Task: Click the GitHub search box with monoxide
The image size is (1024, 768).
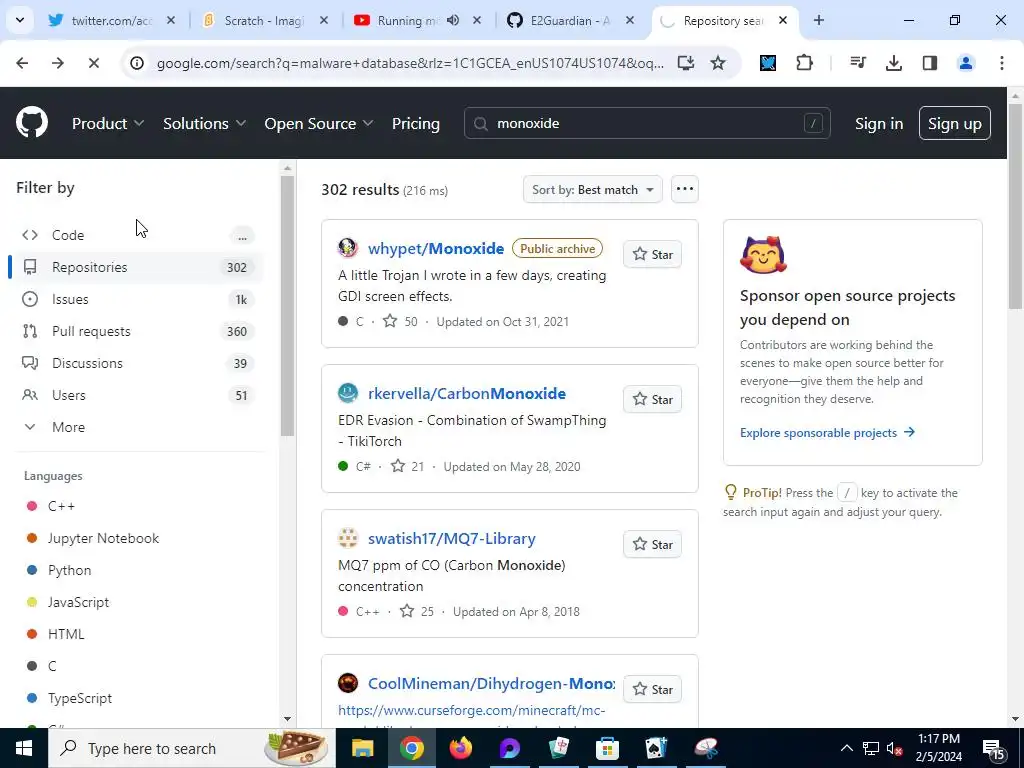Action: click(647, 123)
